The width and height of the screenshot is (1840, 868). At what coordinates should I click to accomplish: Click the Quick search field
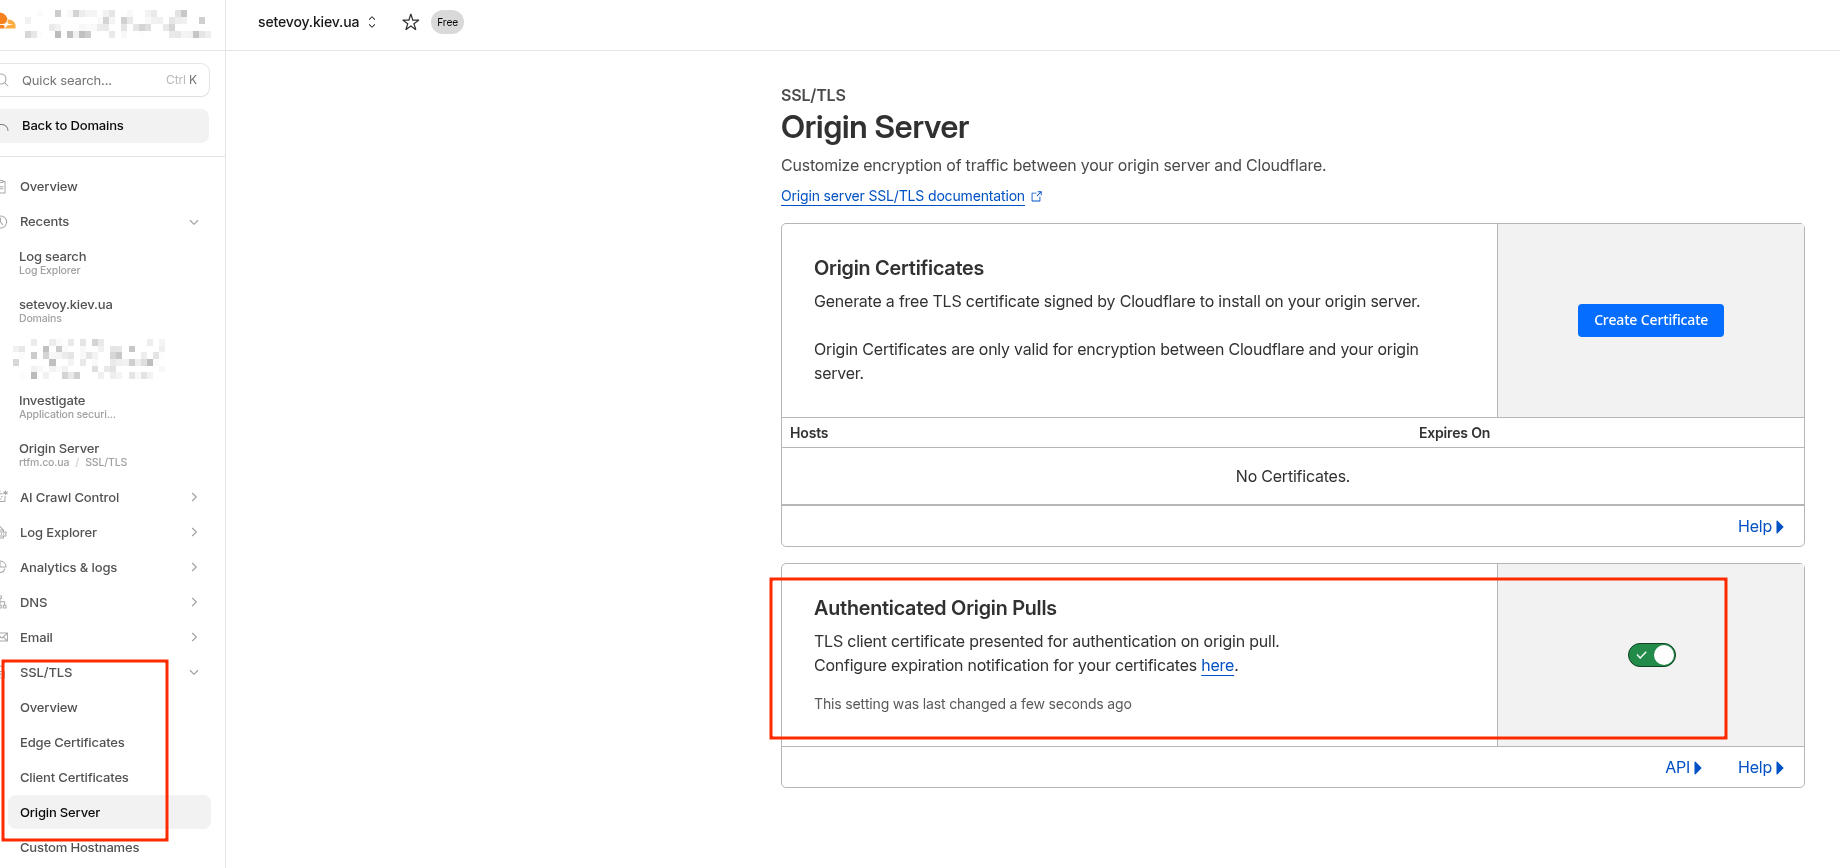(x=90, y=81)
